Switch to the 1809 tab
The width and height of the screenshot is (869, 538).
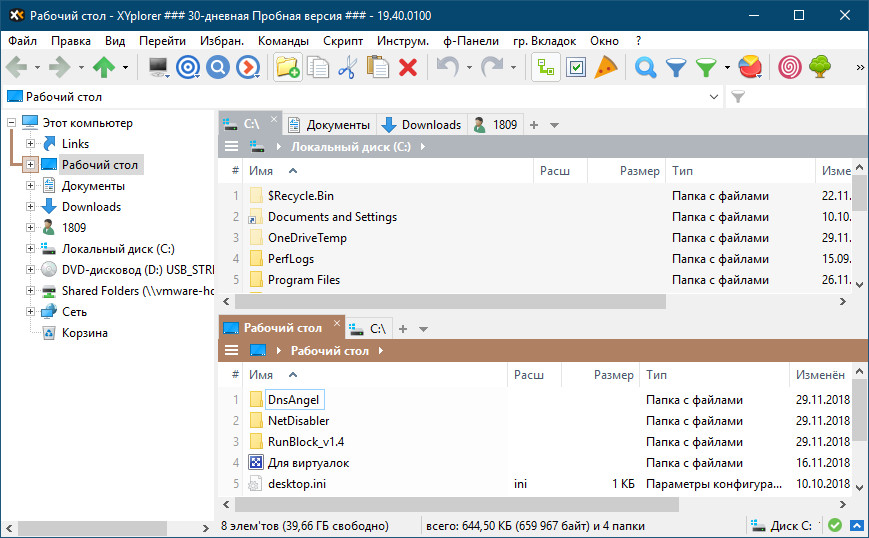[x=496, y=125]
